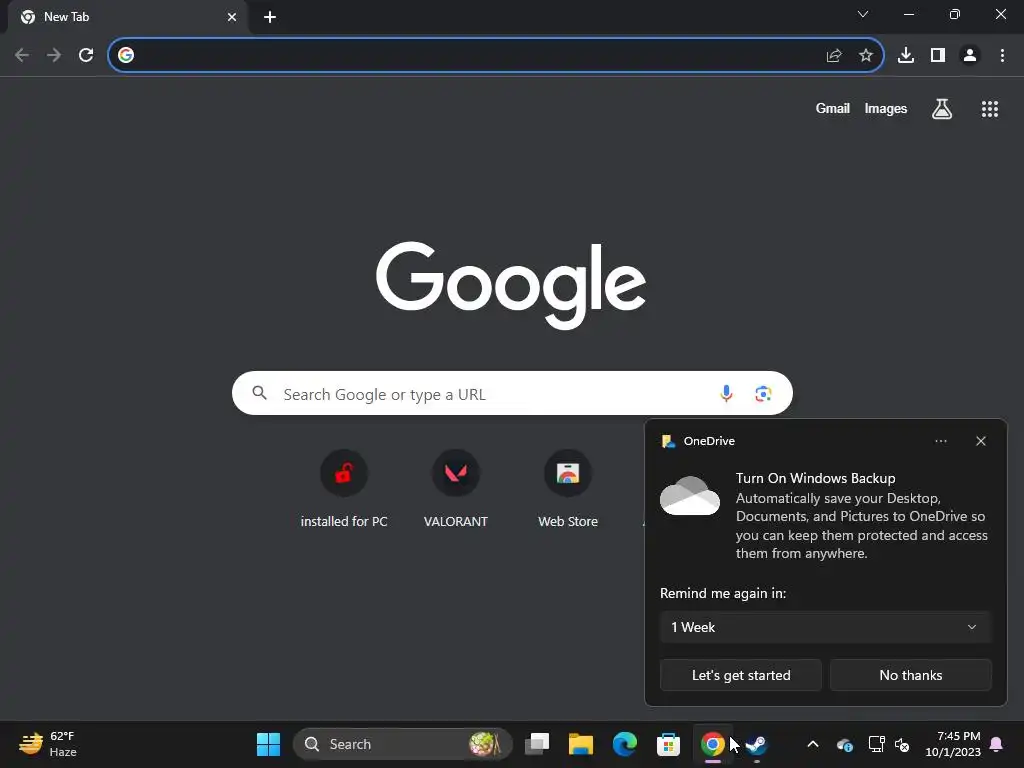Open Search Labs flask icon
Viewport: 1024px width, 768px height.
tap(942, 109)
